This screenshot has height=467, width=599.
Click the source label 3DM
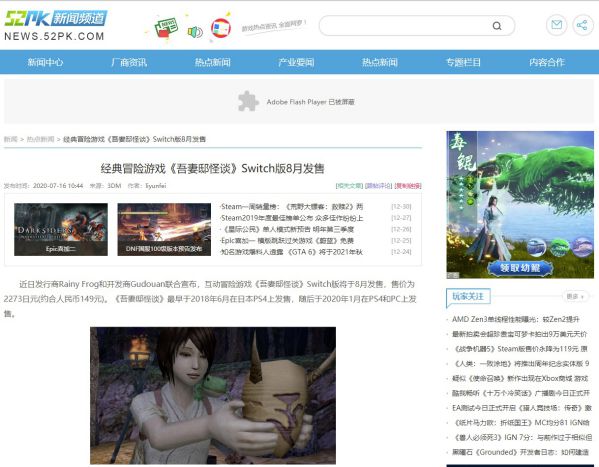pyautogui.click(x=114, y=186)
